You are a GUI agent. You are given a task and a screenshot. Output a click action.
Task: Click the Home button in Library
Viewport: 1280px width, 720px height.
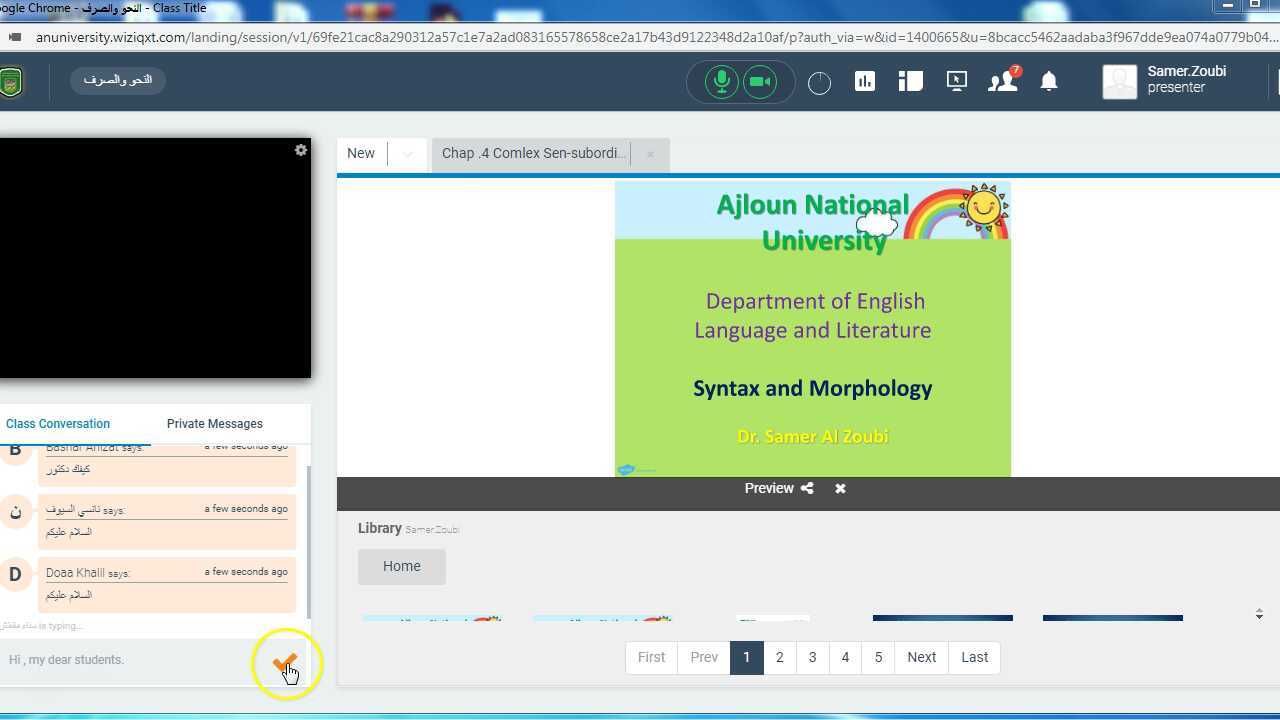pos(401,566)
